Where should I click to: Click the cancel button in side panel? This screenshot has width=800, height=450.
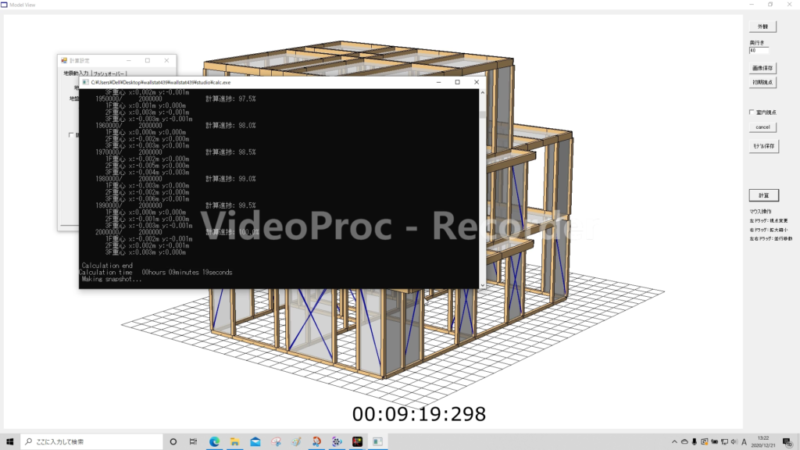(763, 127)
